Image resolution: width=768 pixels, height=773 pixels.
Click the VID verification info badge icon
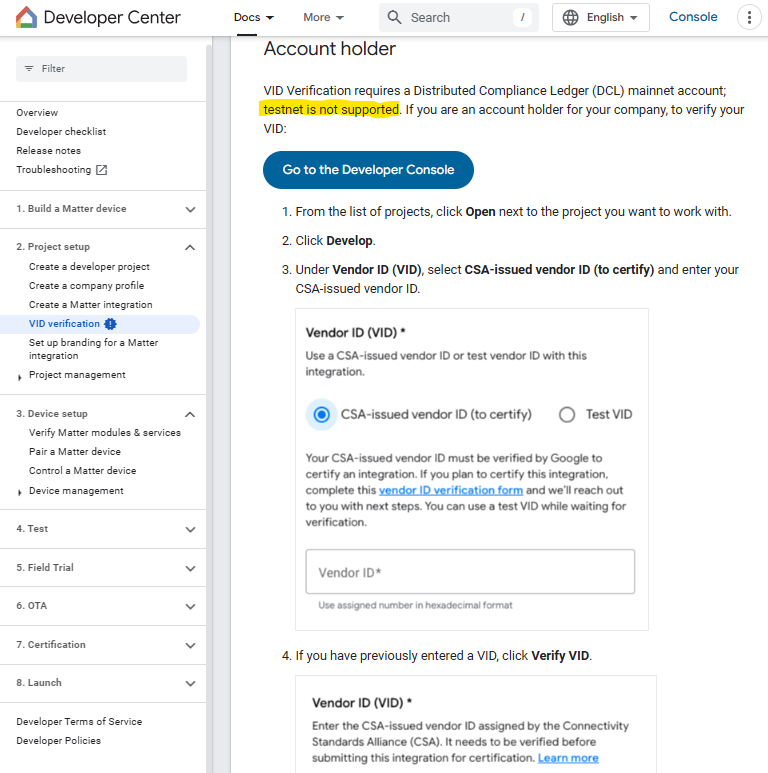pos(110,324)
